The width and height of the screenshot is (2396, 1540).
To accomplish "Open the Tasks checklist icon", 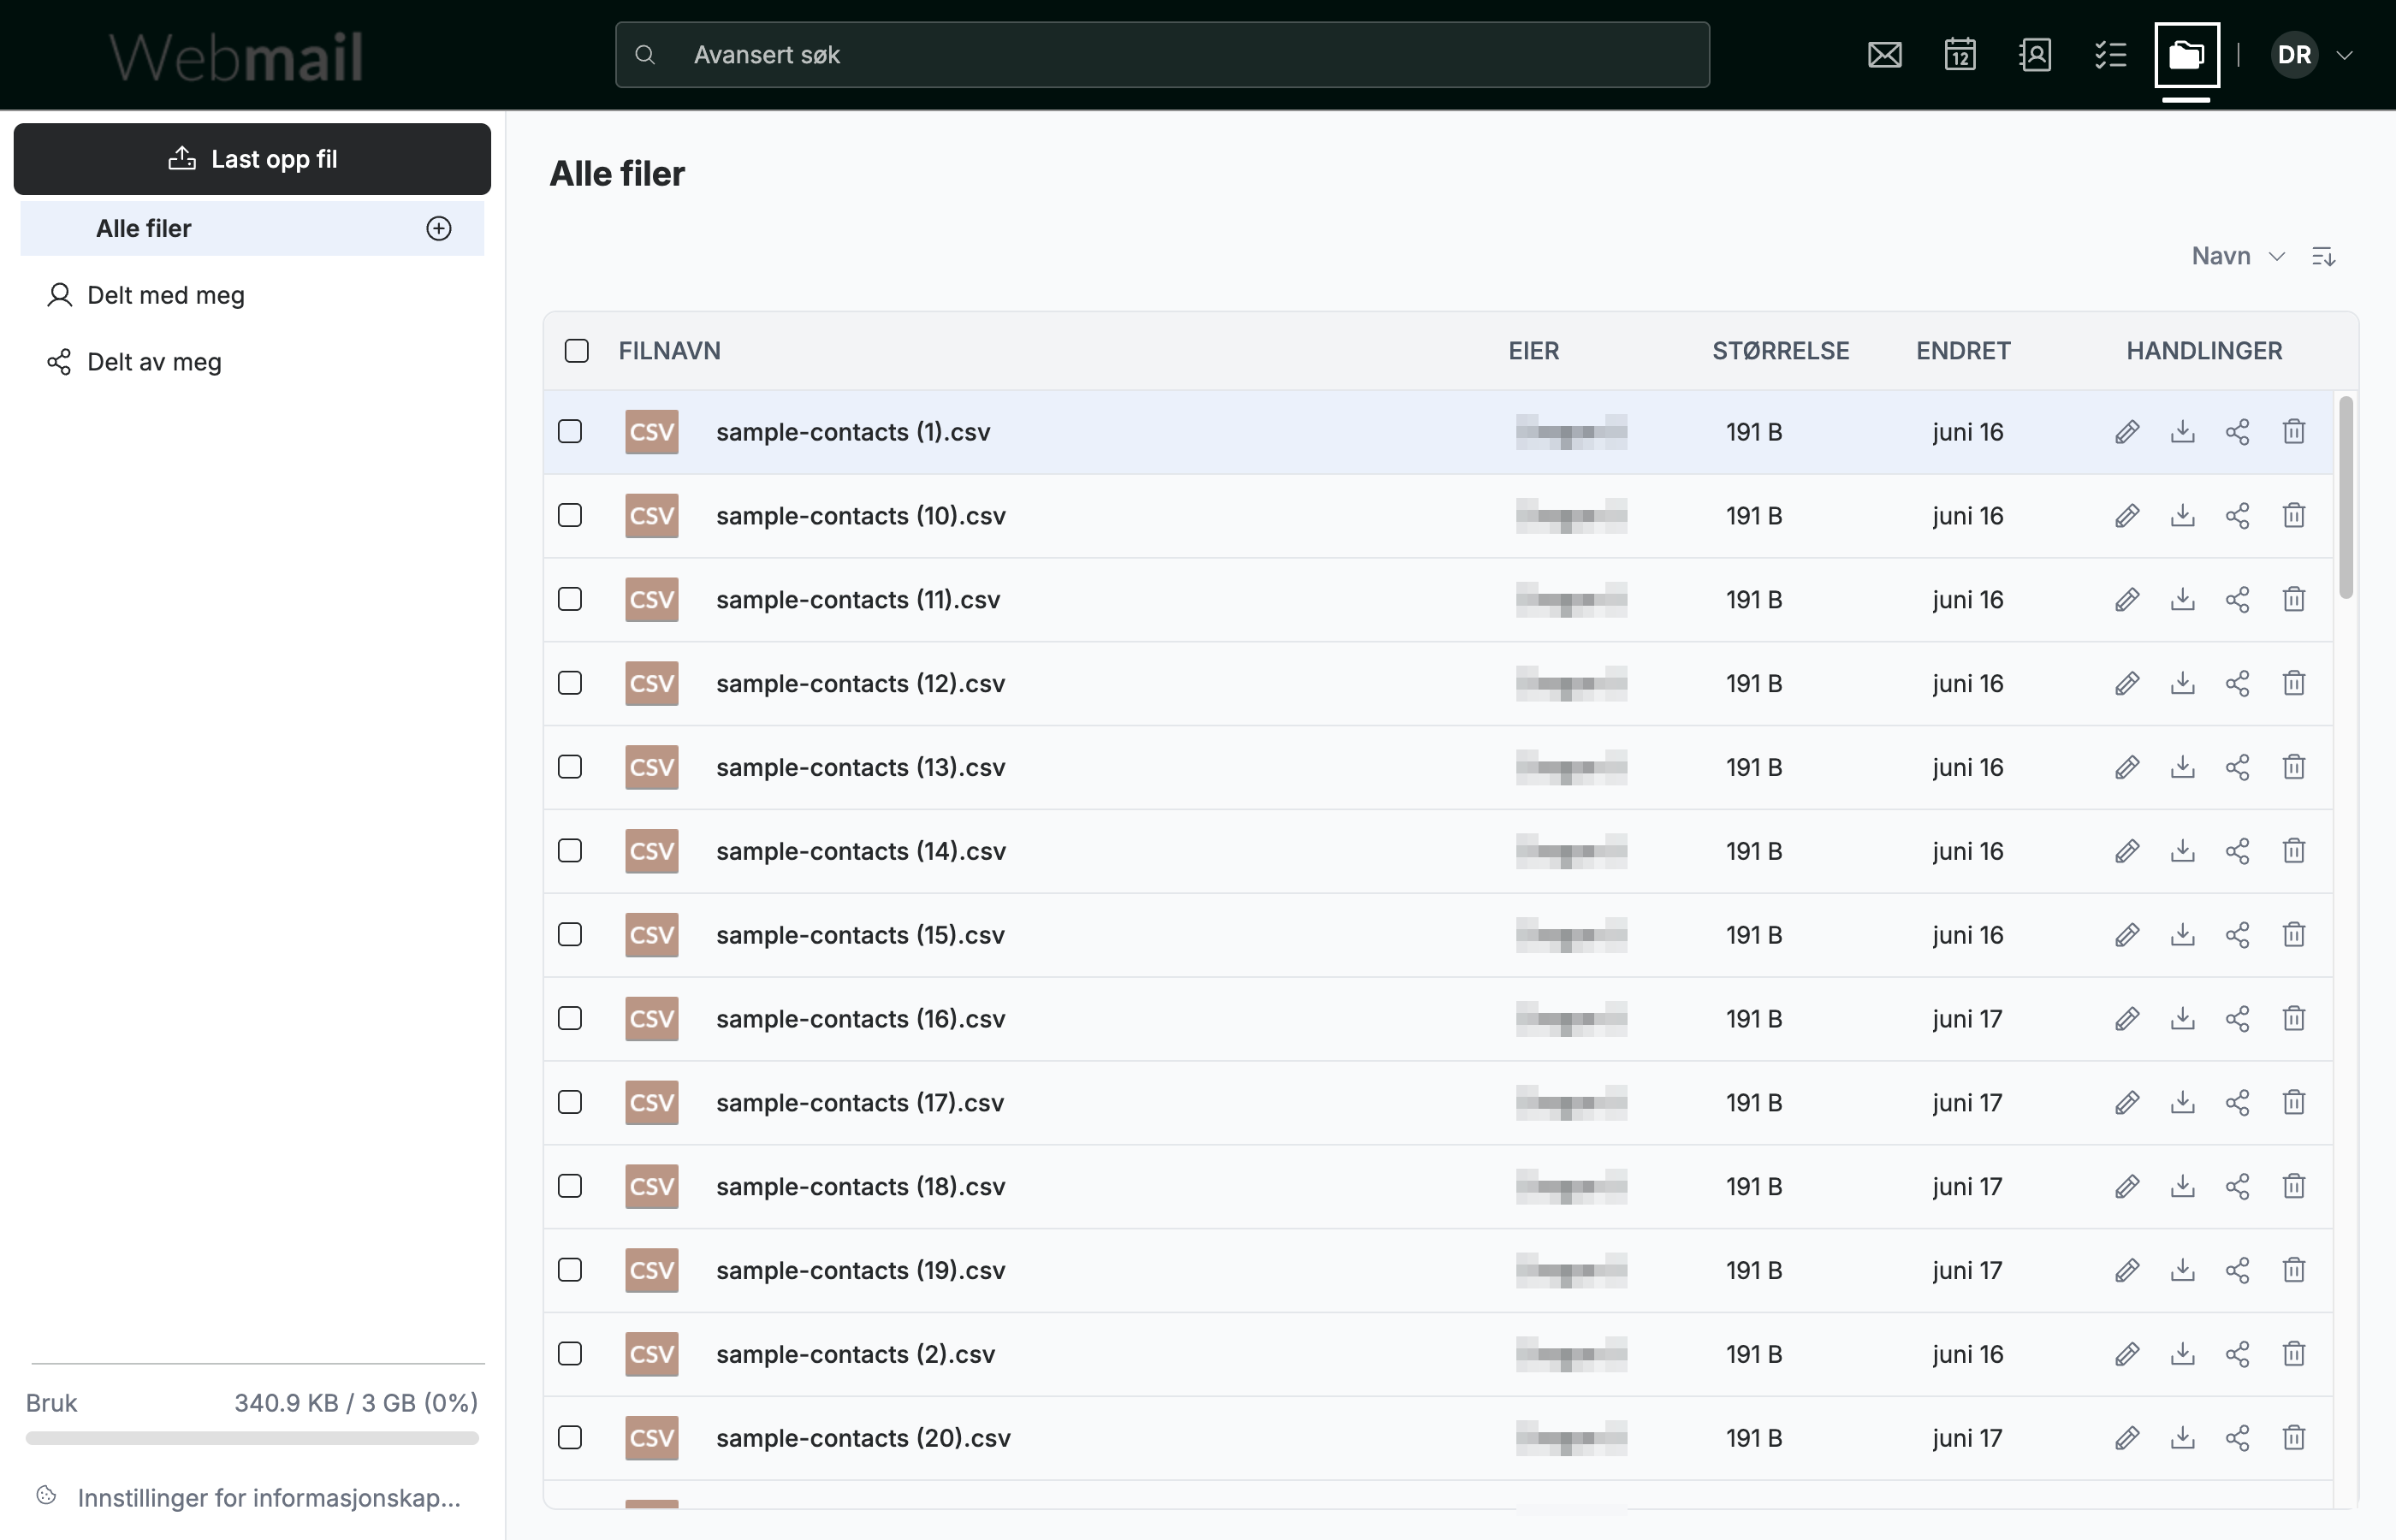I will click(x=2110, y=55).
